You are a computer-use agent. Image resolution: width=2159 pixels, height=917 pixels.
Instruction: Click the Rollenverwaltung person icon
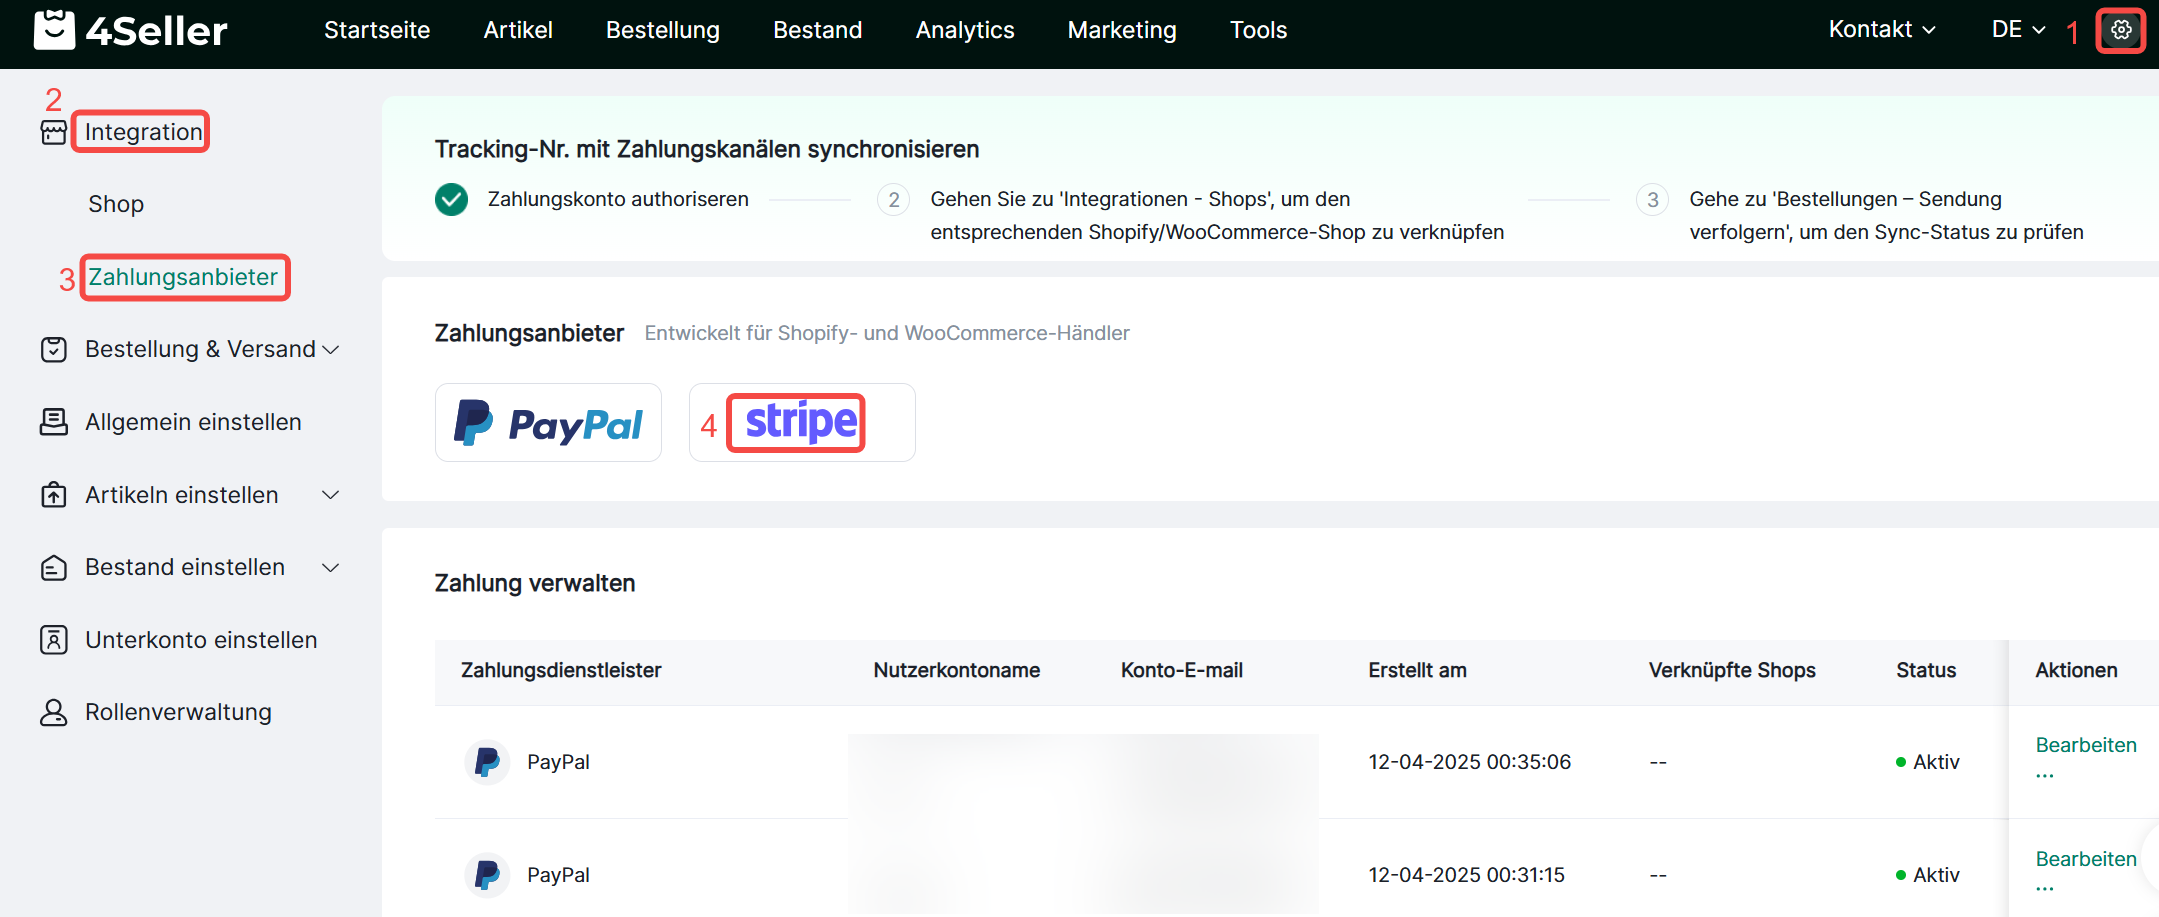(54, 712)
